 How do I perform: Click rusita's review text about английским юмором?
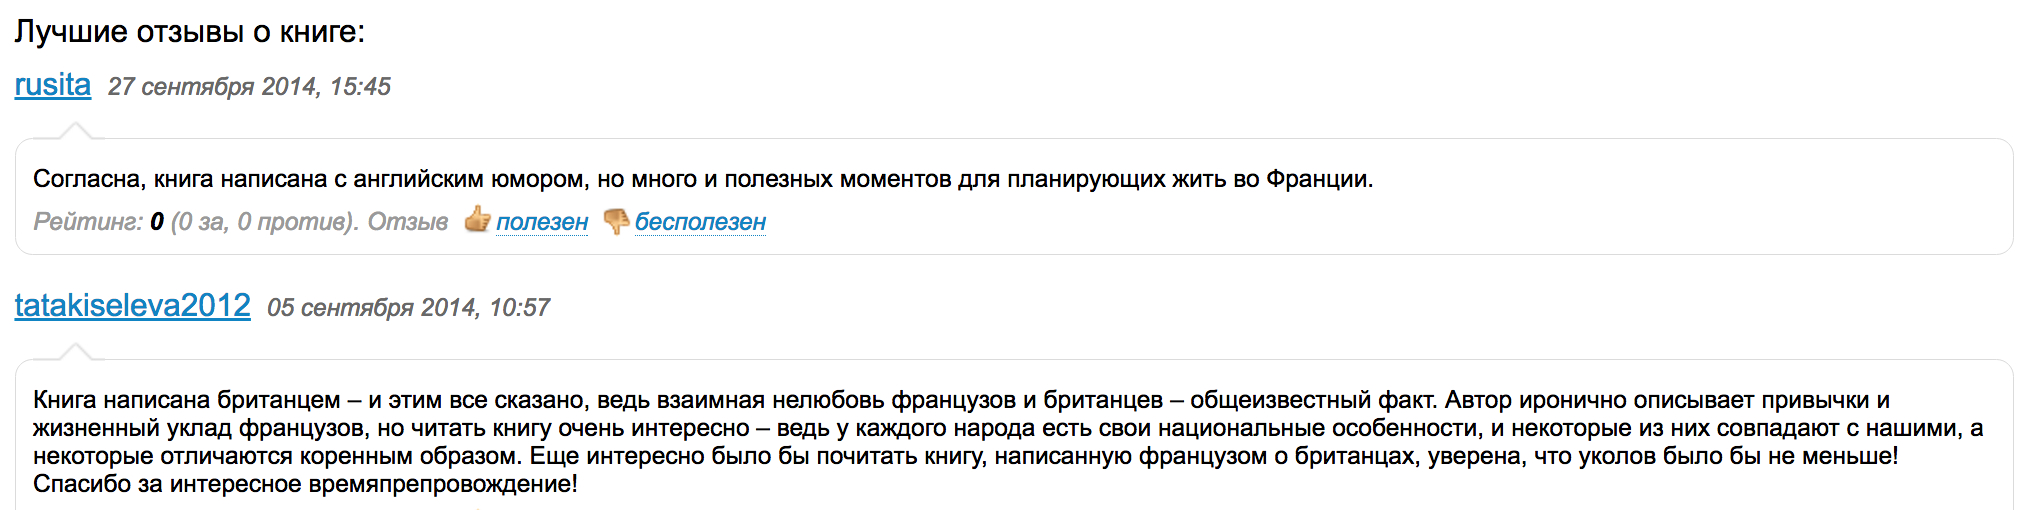702,179
